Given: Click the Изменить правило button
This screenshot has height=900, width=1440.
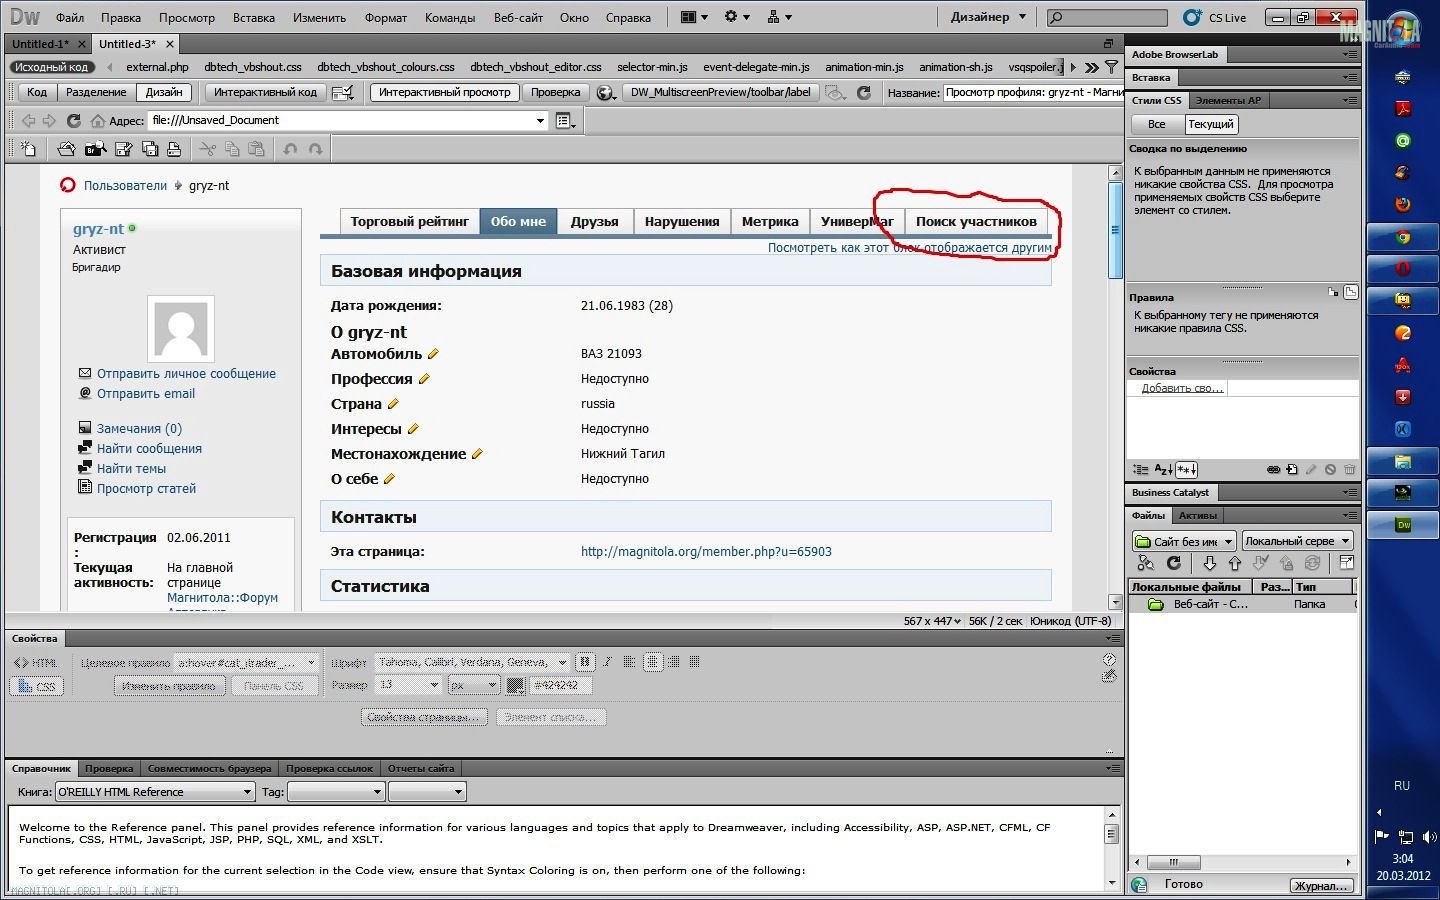Looking at the screenshot, I should point(168,686).
